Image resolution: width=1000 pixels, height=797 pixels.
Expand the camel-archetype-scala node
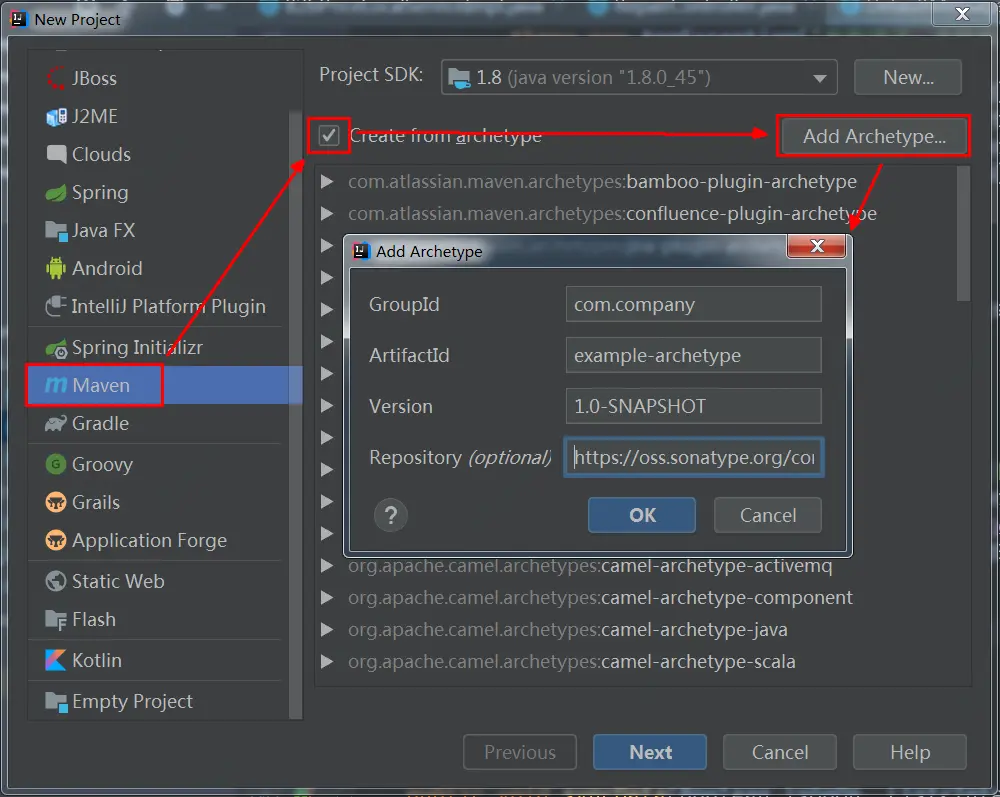tap(327, 662)
